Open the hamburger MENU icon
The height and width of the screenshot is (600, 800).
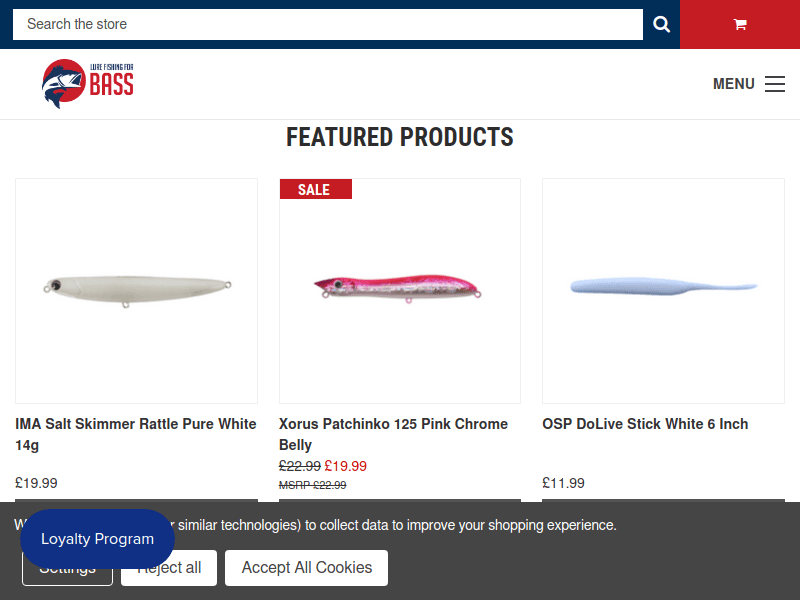775,84
